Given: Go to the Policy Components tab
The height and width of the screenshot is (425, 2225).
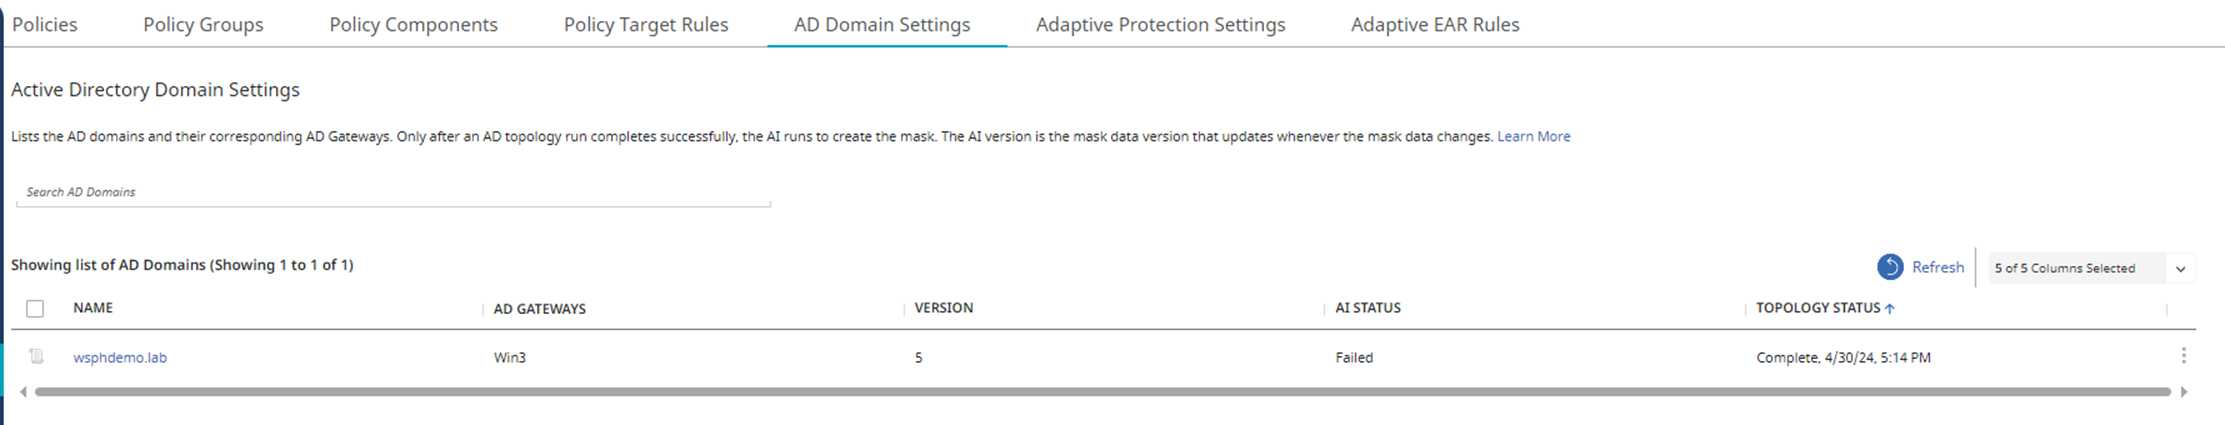Looking at the screenshot, I should pos(413,24).
